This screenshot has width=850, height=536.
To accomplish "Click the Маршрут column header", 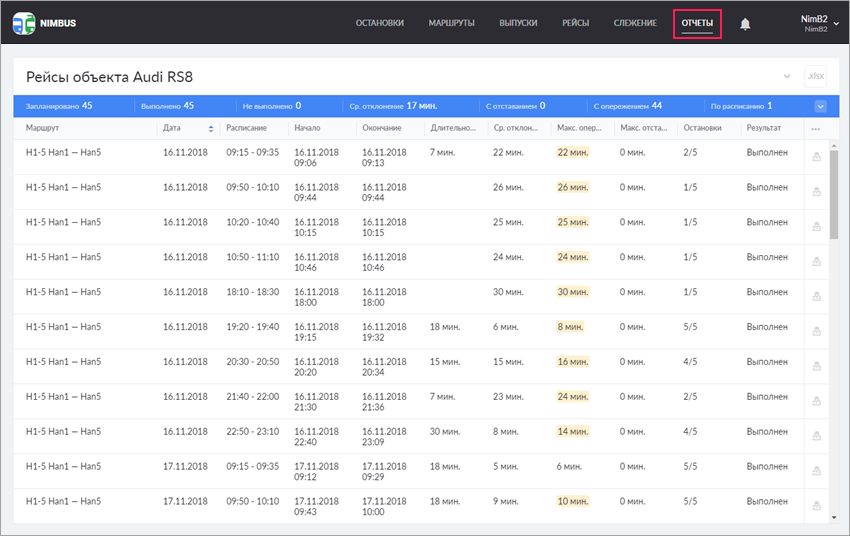I will 43,129.
